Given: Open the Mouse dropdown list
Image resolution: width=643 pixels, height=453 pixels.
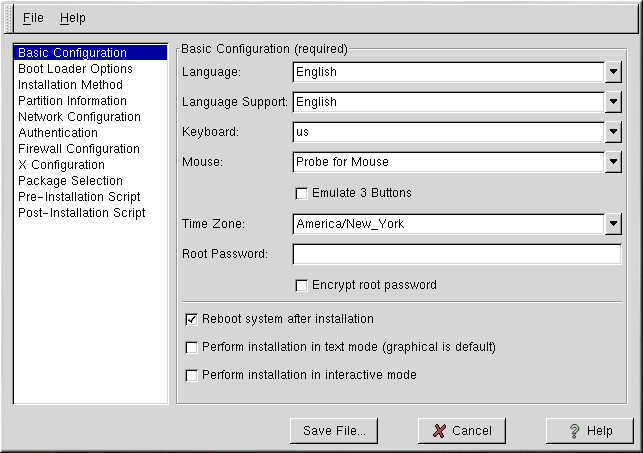Looking at the screenshot, I should point(613,162).
